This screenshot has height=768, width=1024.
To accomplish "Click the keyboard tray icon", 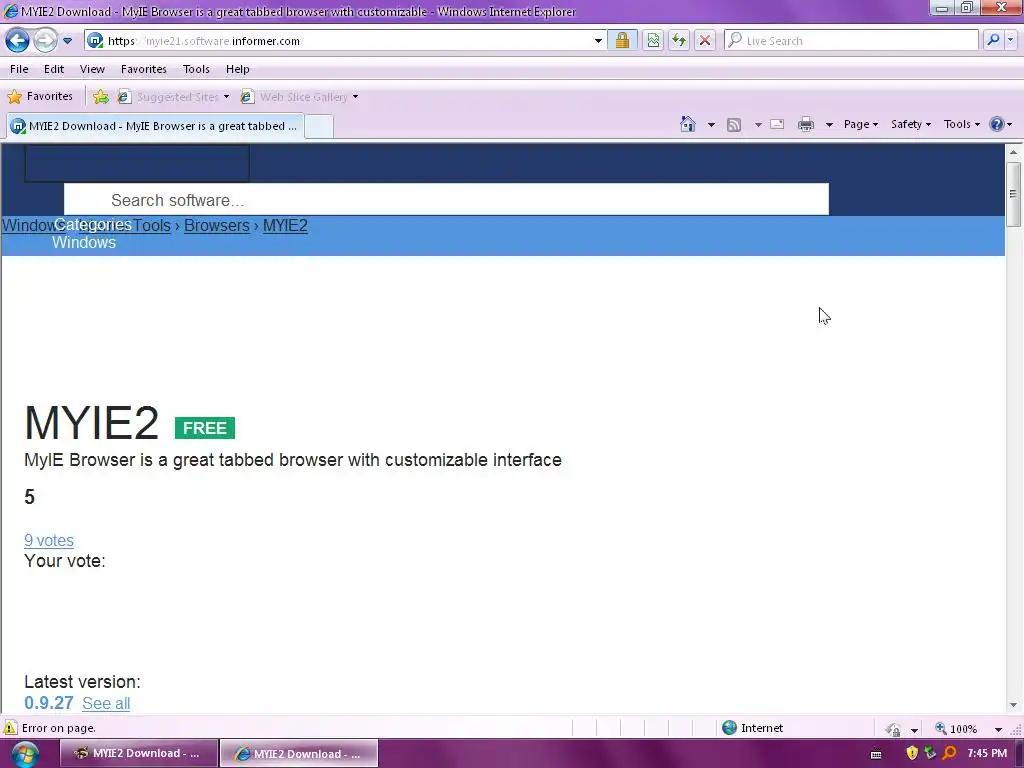I will coord(876,754).
